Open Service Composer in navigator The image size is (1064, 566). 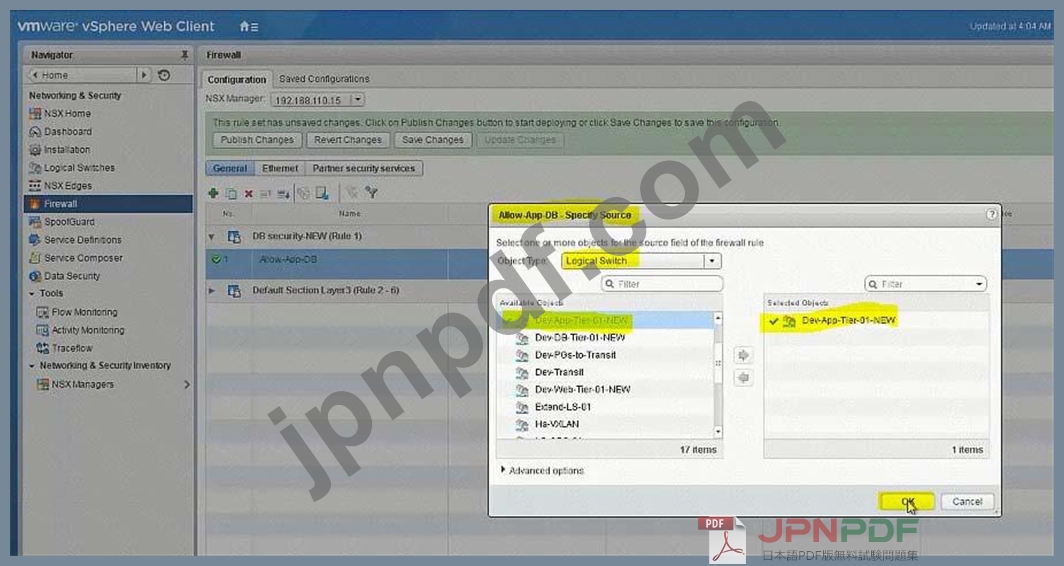[x=83, y=258]
